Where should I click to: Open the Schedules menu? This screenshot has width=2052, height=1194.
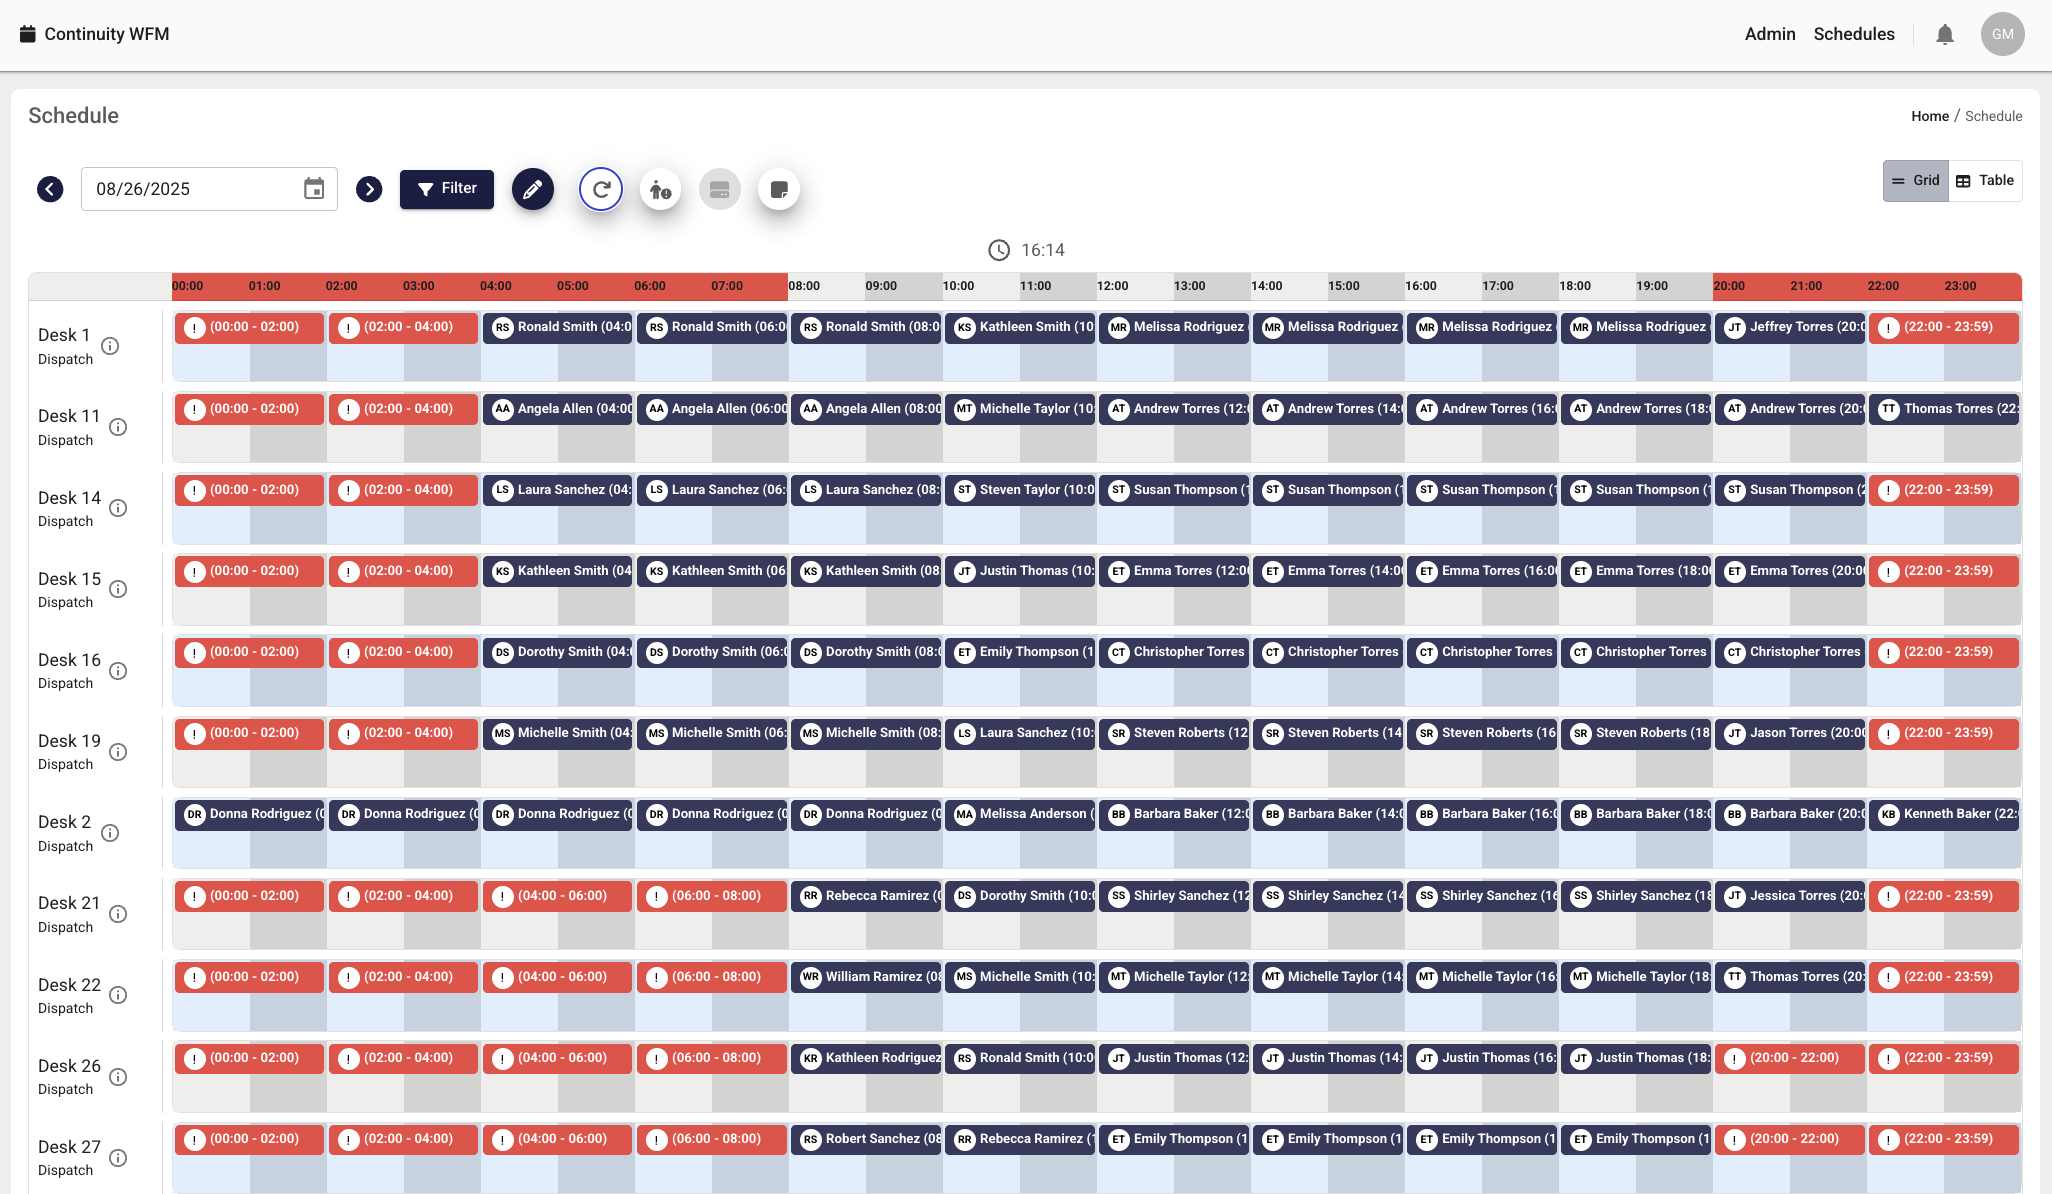(1853, 34)
